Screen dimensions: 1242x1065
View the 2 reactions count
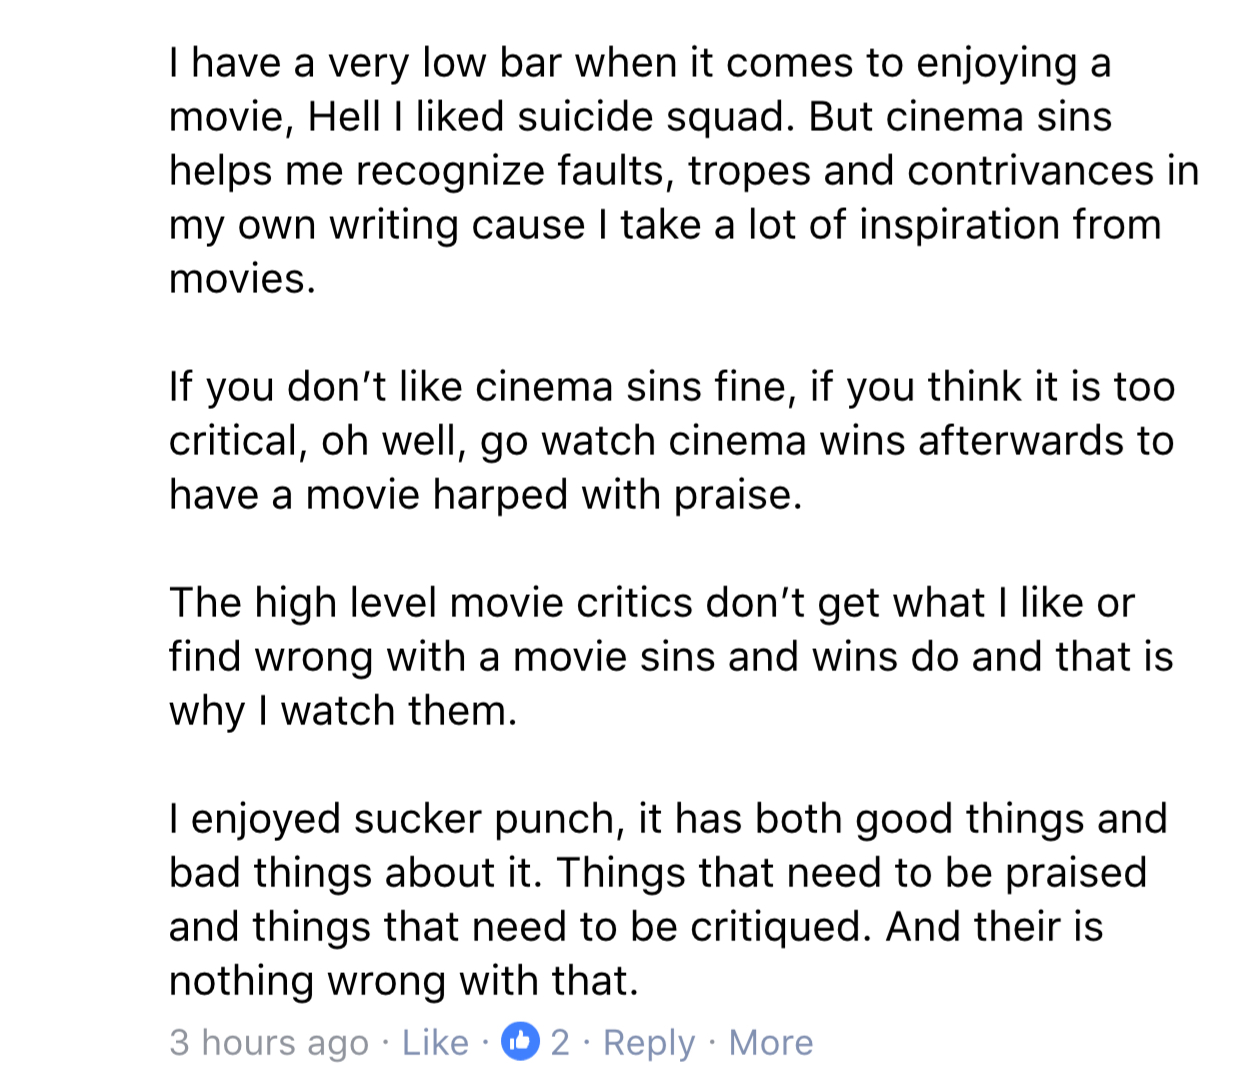click(x=560, y=1042)
